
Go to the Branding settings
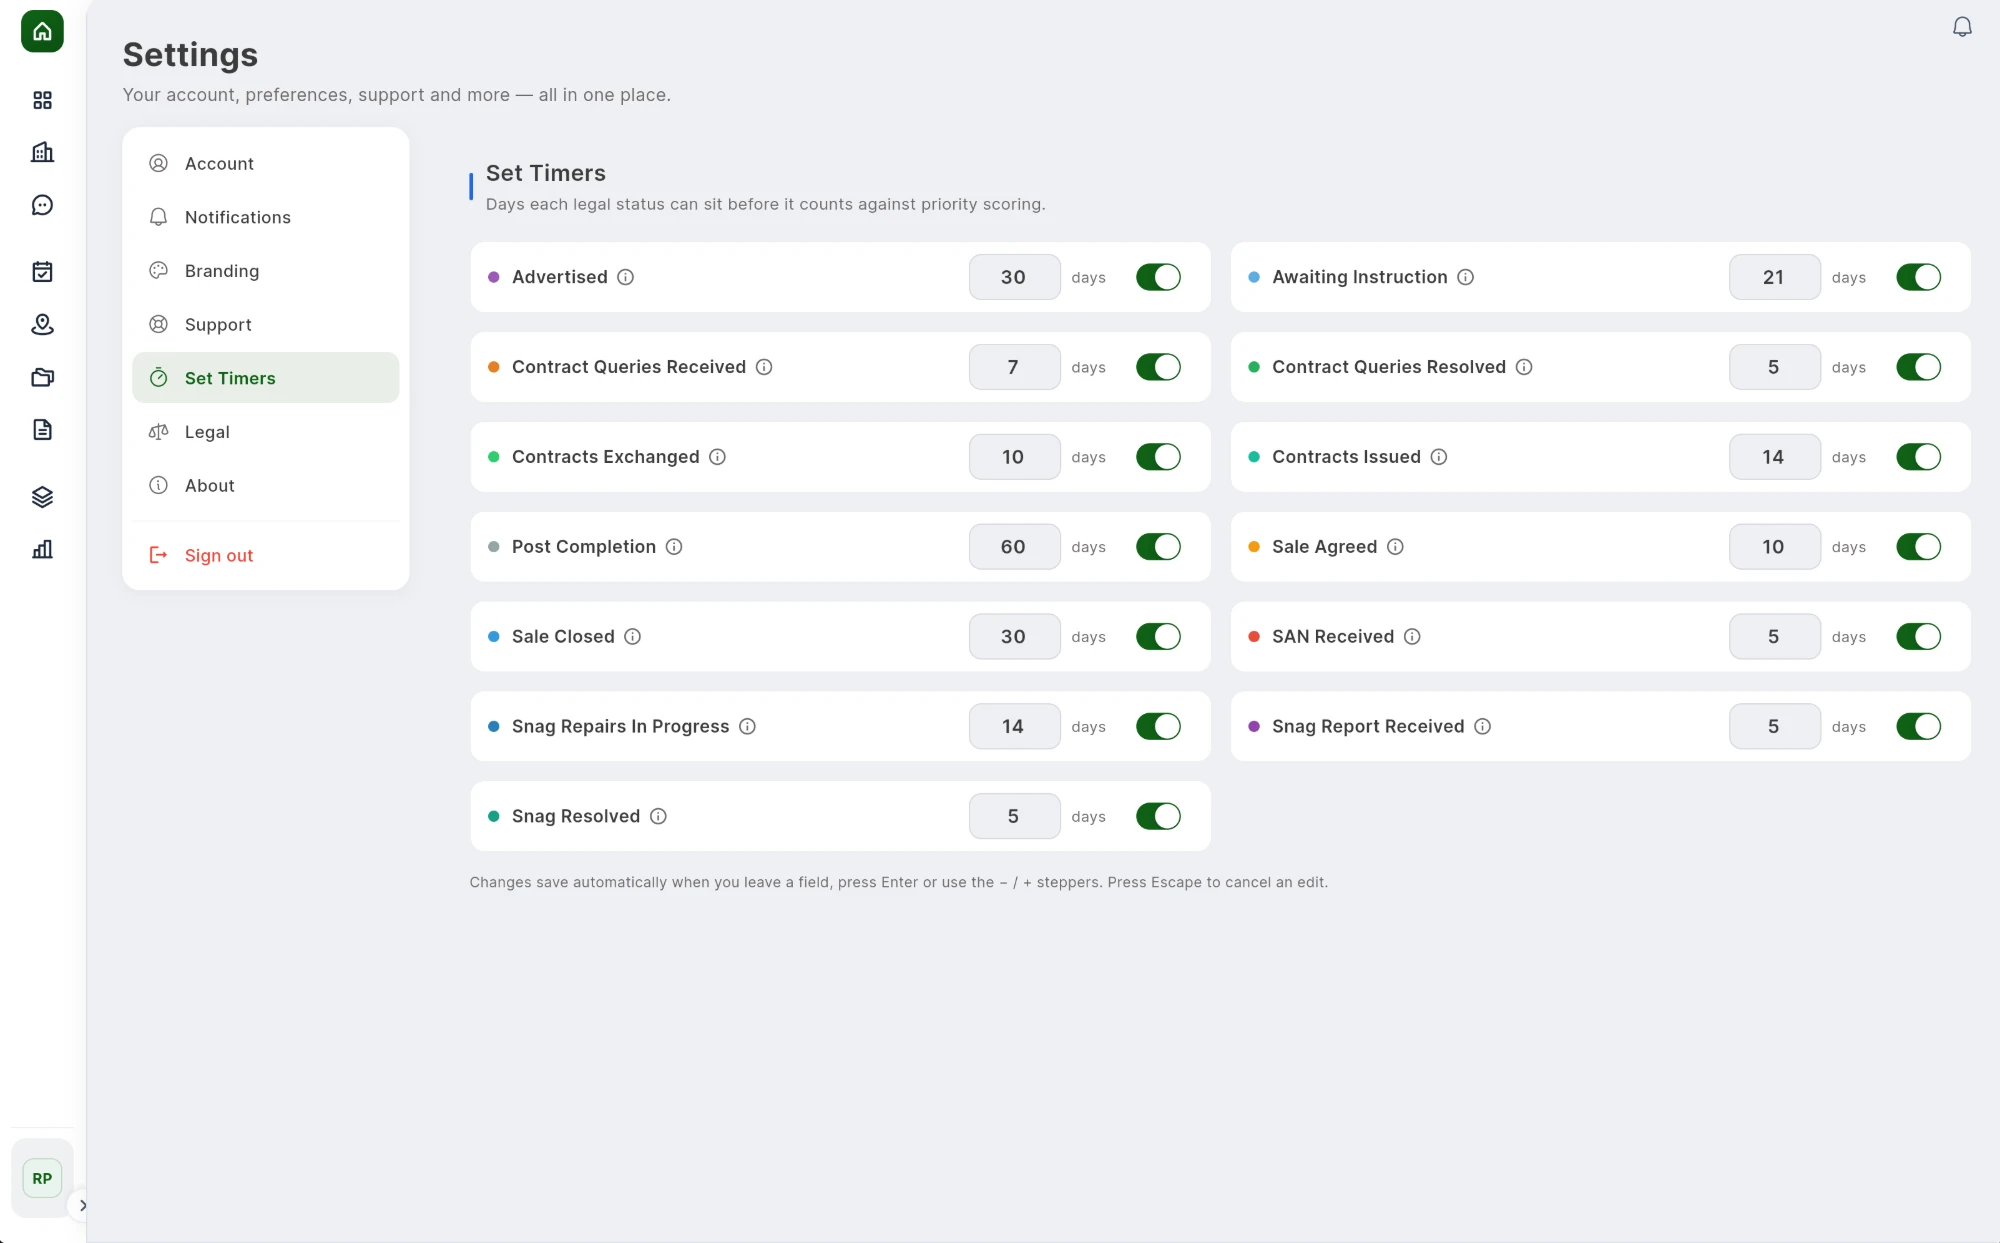[x=265, y=271]
